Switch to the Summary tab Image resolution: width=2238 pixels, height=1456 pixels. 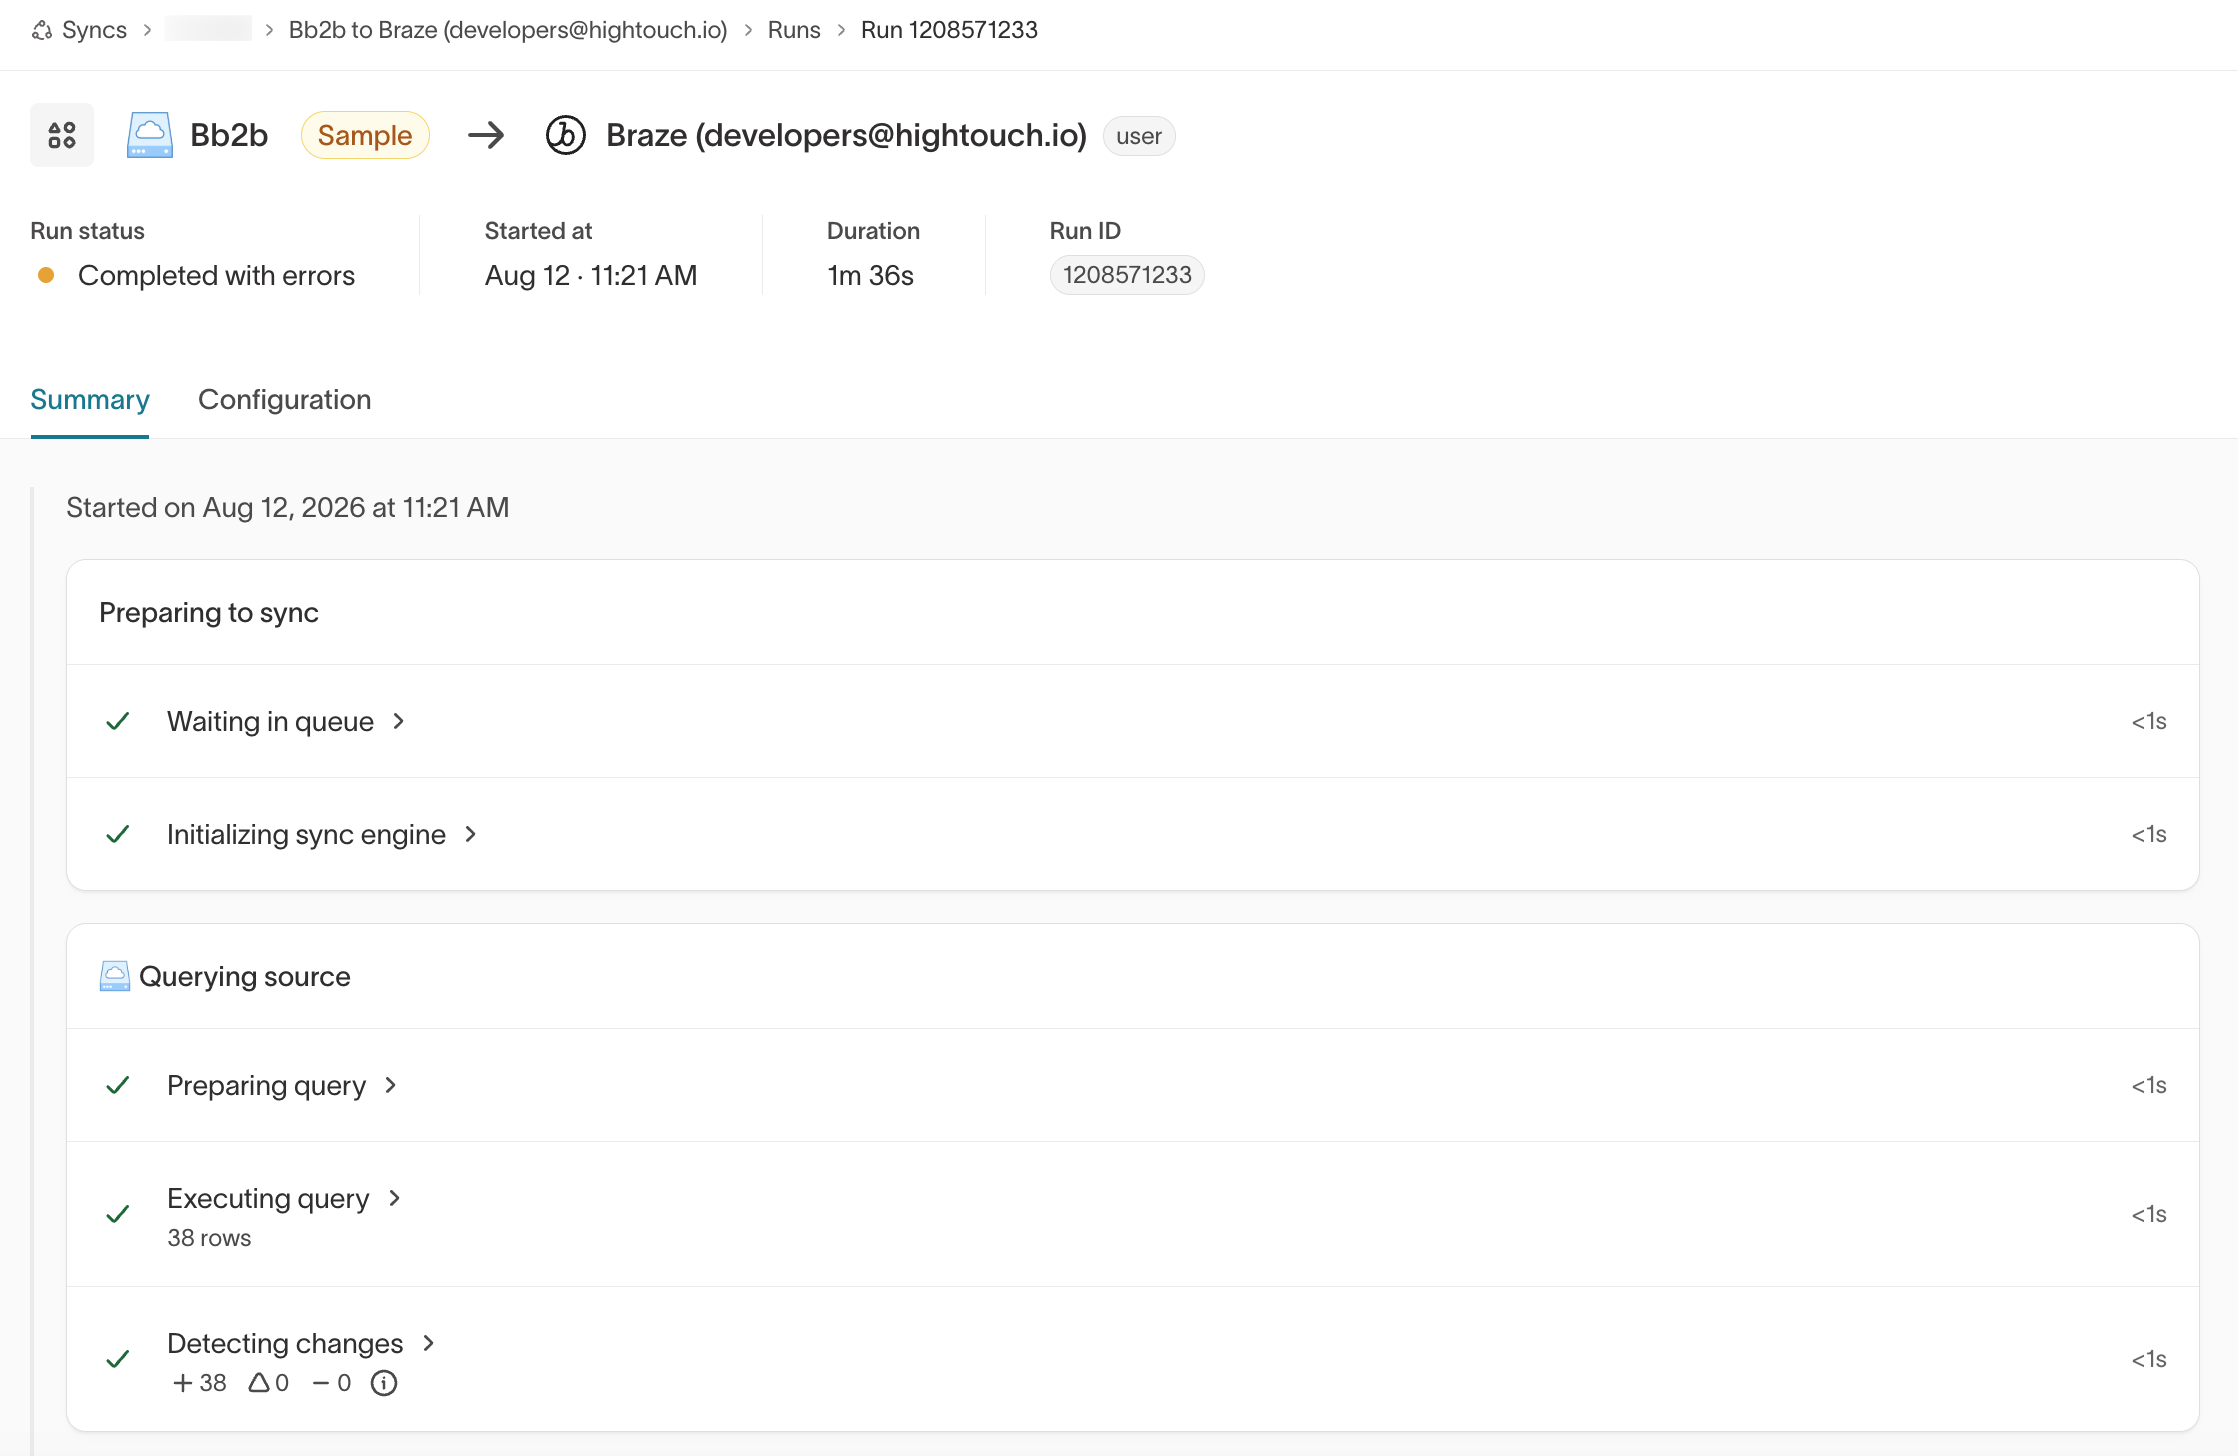tap(90, 400)
